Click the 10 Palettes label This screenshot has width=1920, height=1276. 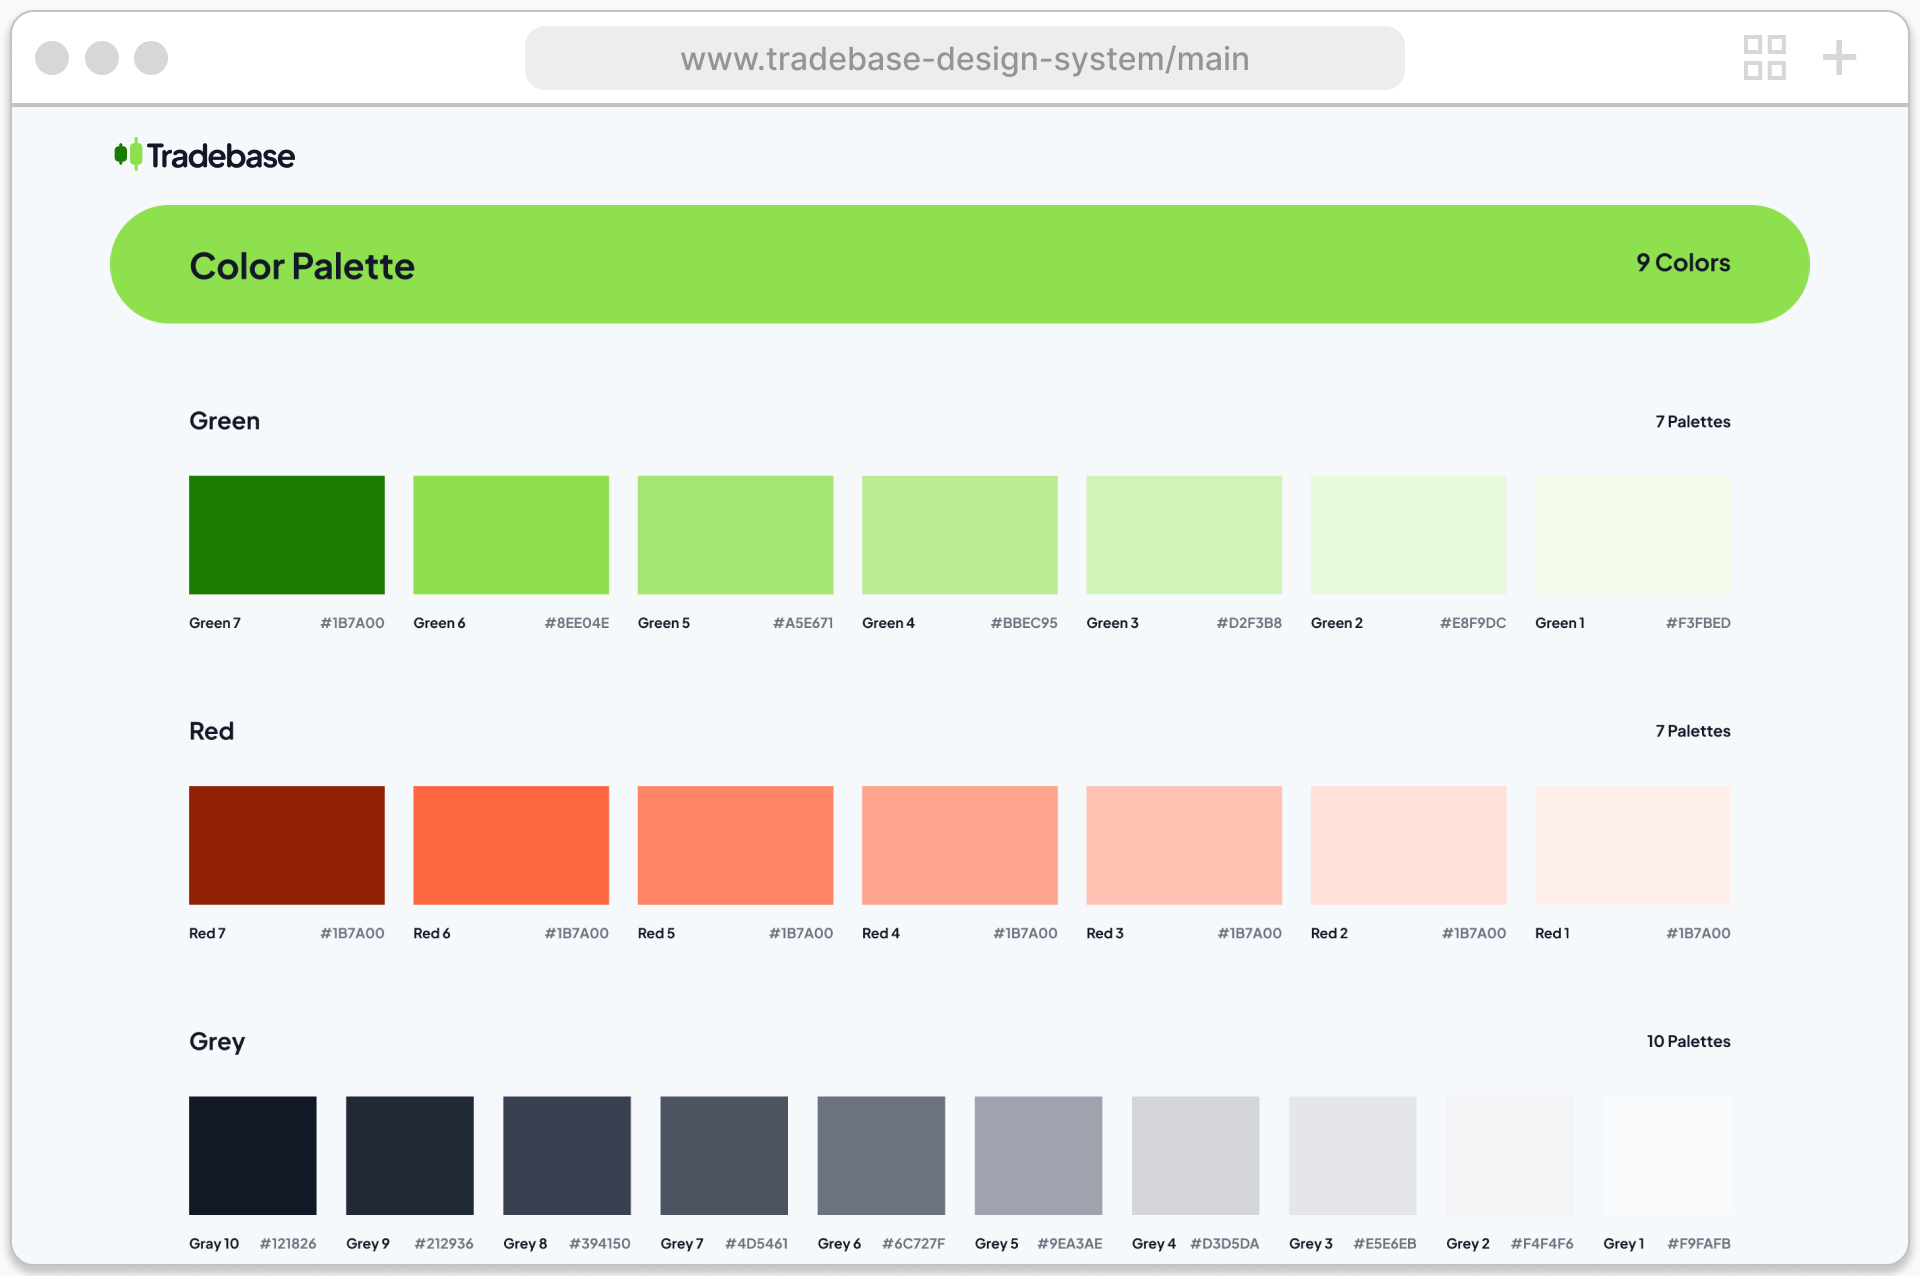pyautogui.click(x=1689, y=1042)
